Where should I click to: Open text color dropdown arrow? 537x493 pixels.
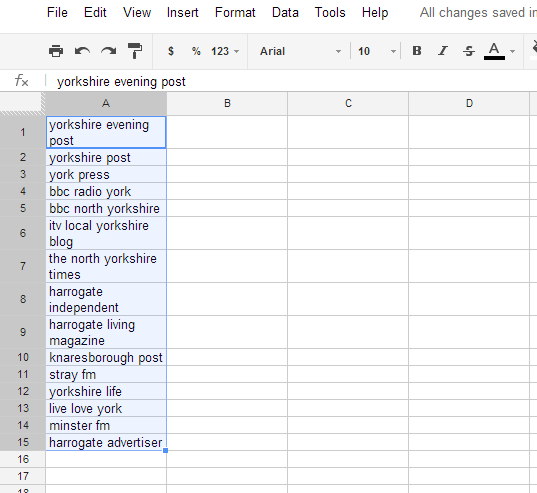coord(512,51)
